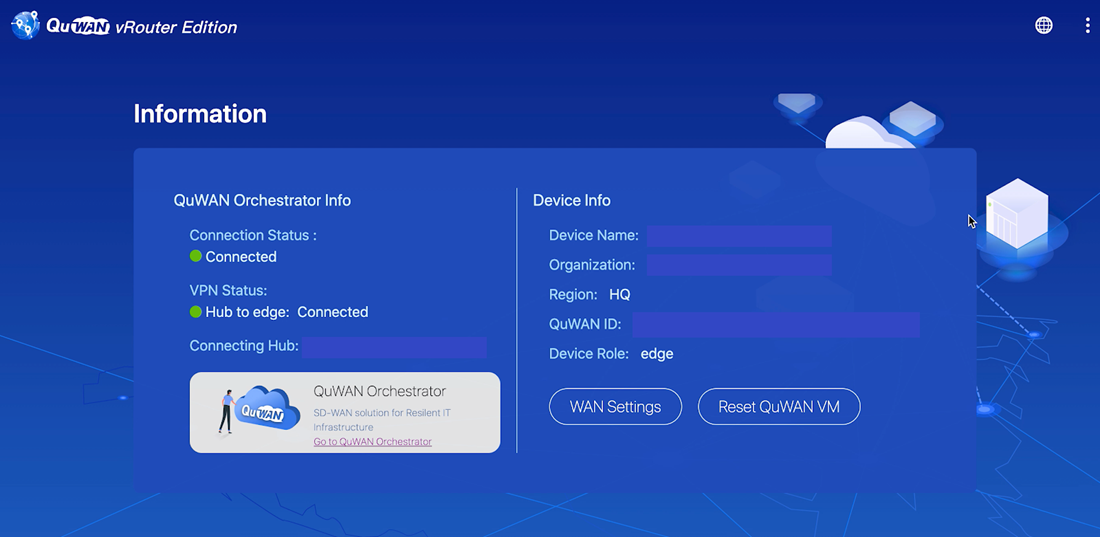Select the Device Name value field
The image size is (1100, 537).
739,236
